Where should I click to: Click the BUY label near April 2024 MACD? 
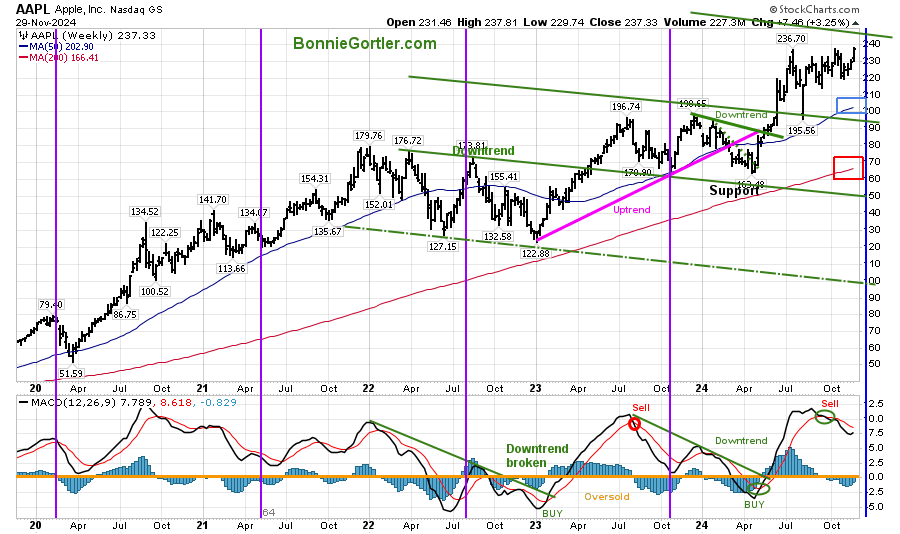click(754, 504)
